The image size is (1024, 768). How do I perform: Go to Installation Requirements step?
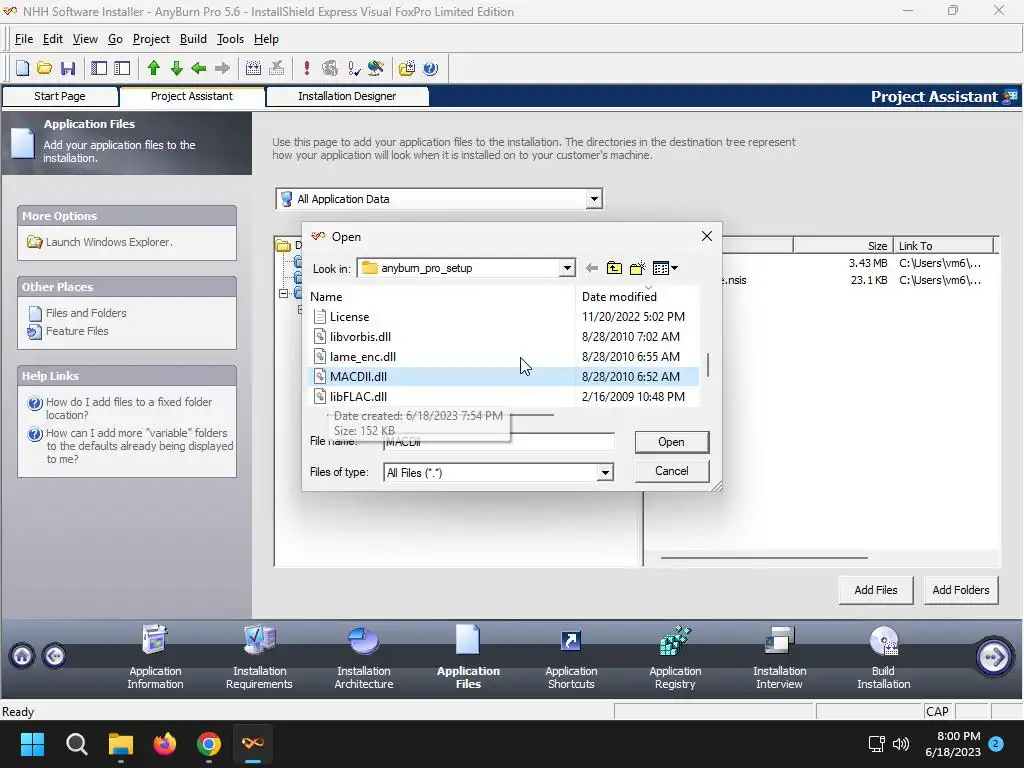click(x=259, y=657)
